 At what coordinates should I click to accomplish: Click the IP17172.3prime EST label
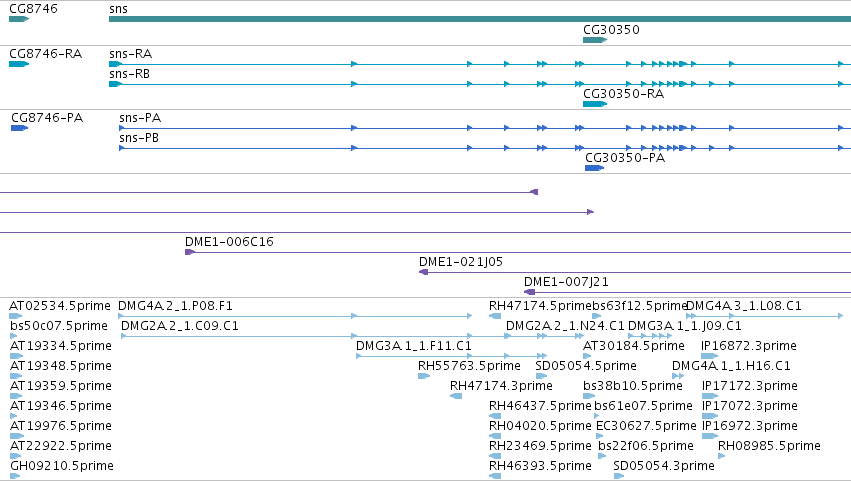(x=750, y=386)
